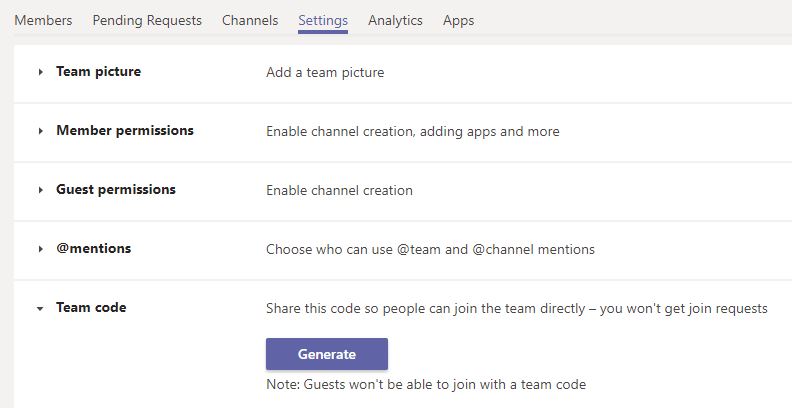Click "Enable channel creation, adding apps" text
Image resolution: width=792 pixels, height=408 pixels.
pos(381,132)
